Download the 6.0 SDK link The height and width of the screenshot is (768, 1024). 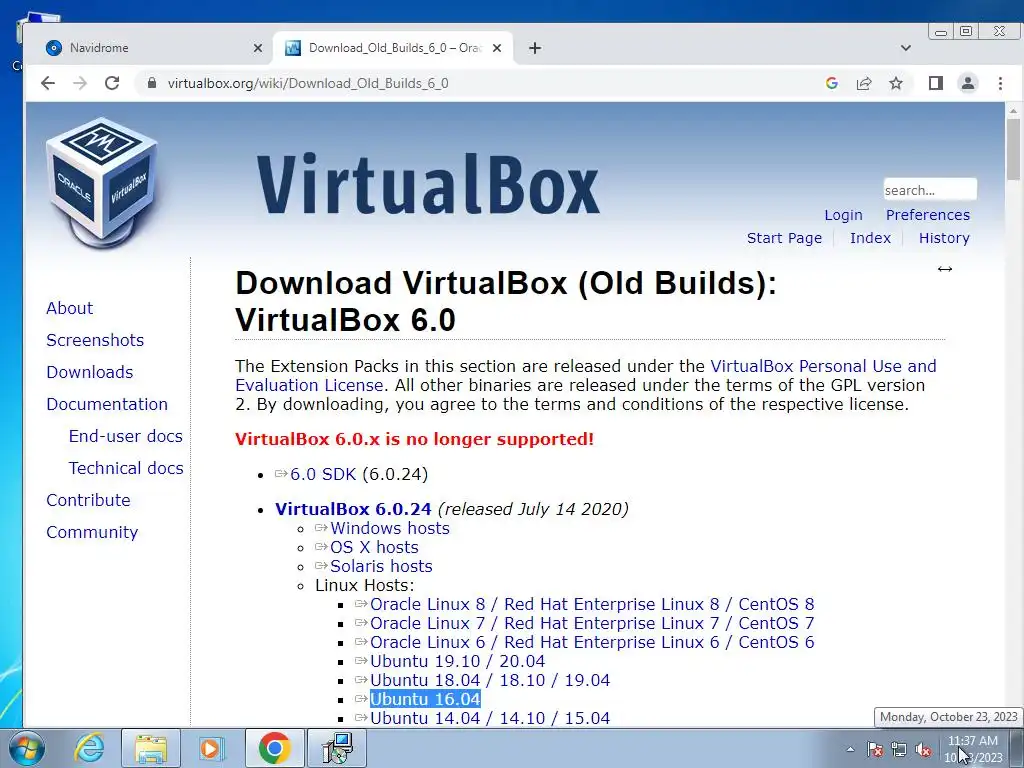click(323, 474)
